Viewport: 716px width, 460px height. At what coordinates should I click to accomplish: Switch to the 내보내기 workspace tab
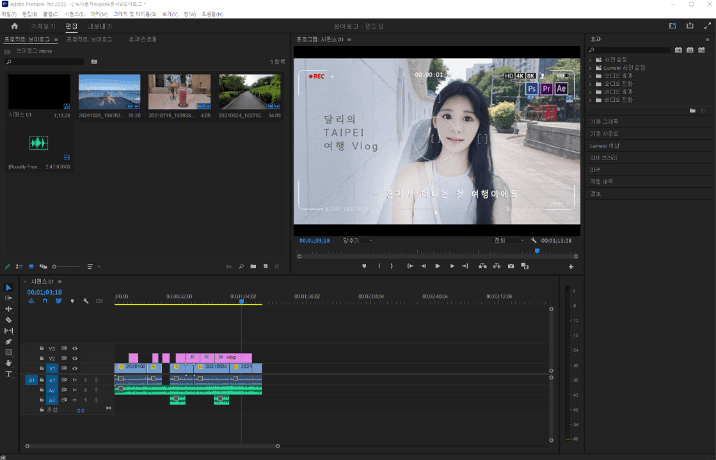(99, 26)
